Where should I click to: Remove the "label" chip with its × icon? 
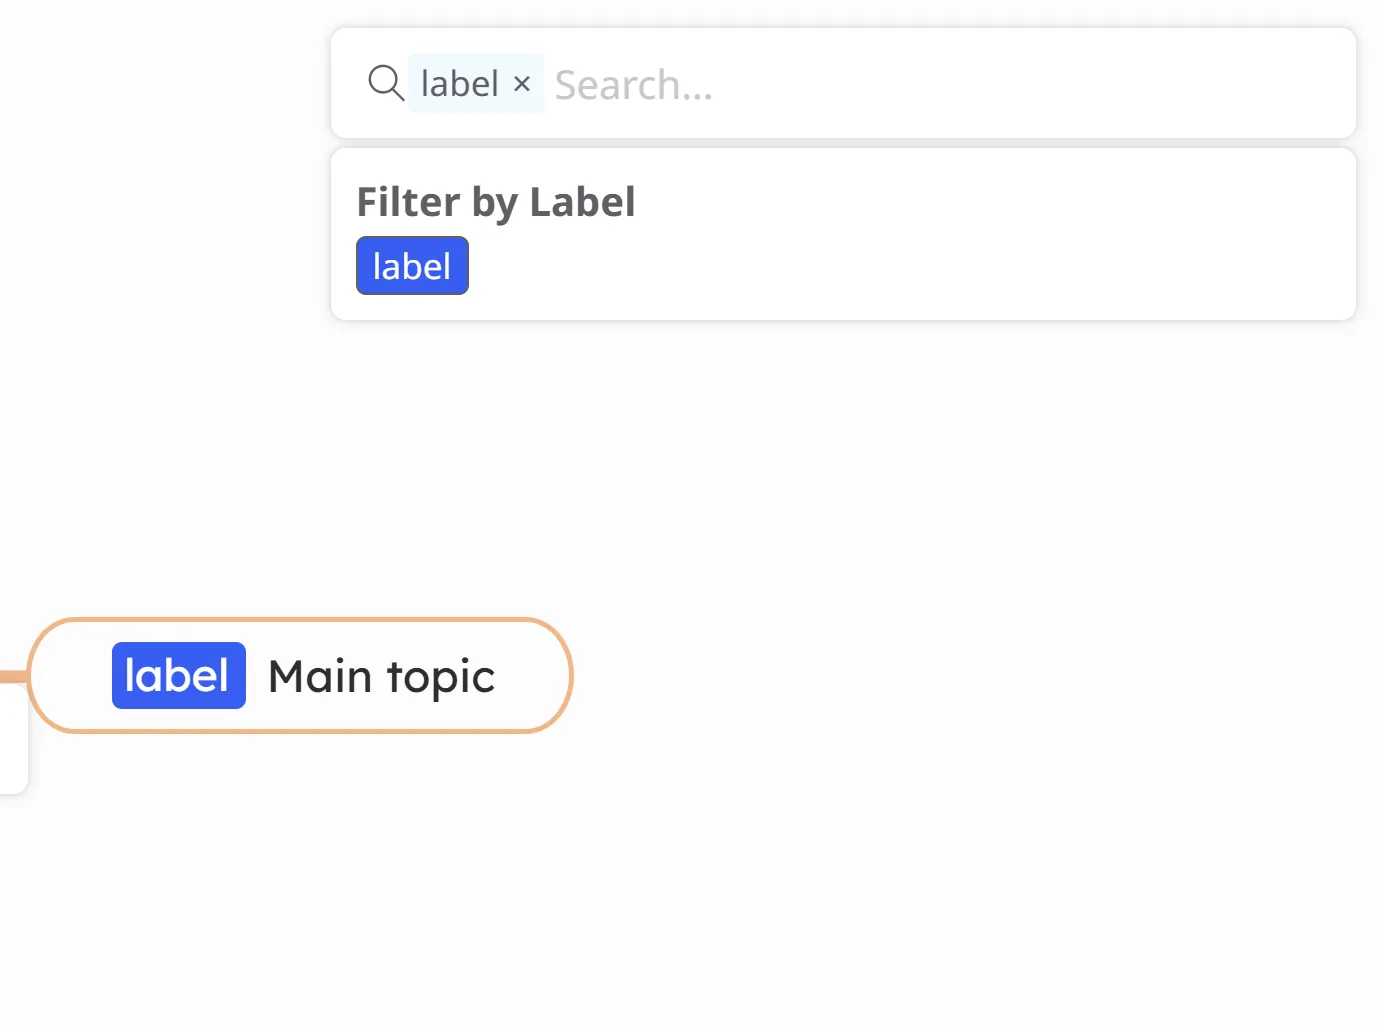522,84
